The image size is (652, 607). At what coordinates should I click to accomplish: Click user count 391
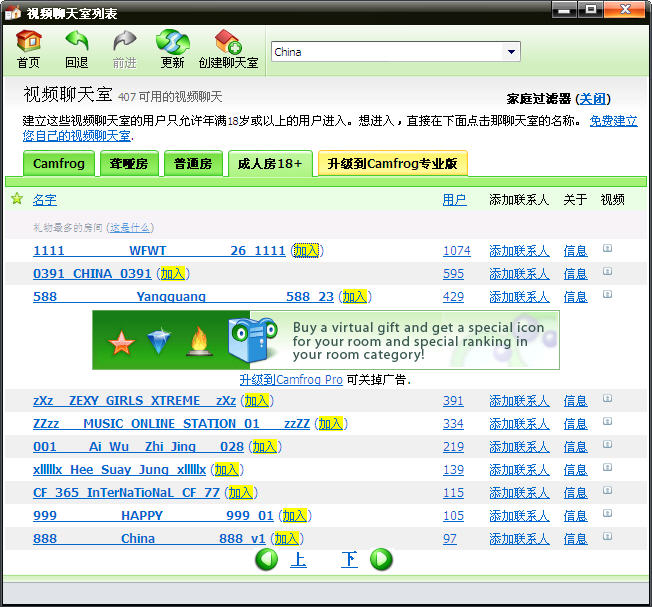pyautogui.click(x=453, y=401)
